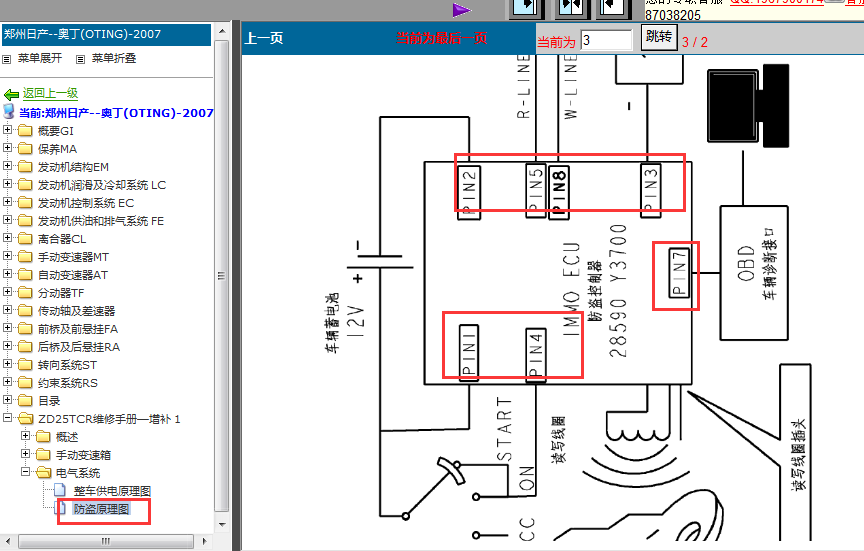This screenshot has width=864, height=551.
Task: Collapse the 电气系统 subfolder node
Action: tap(25, 472)
